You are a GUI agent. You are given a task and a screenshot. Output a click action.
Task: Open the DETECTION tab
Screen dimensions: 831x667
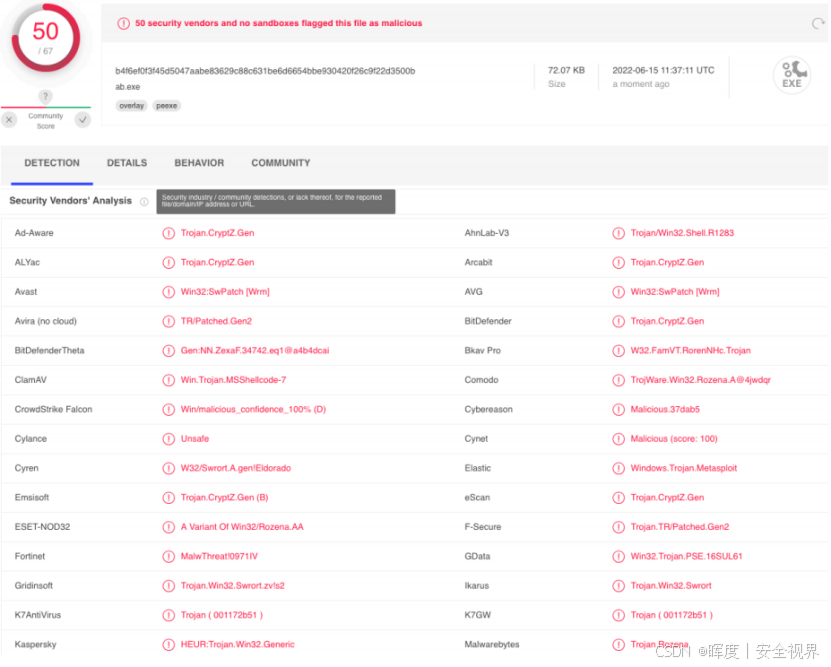pyautogui.click(x=52, y=163)
